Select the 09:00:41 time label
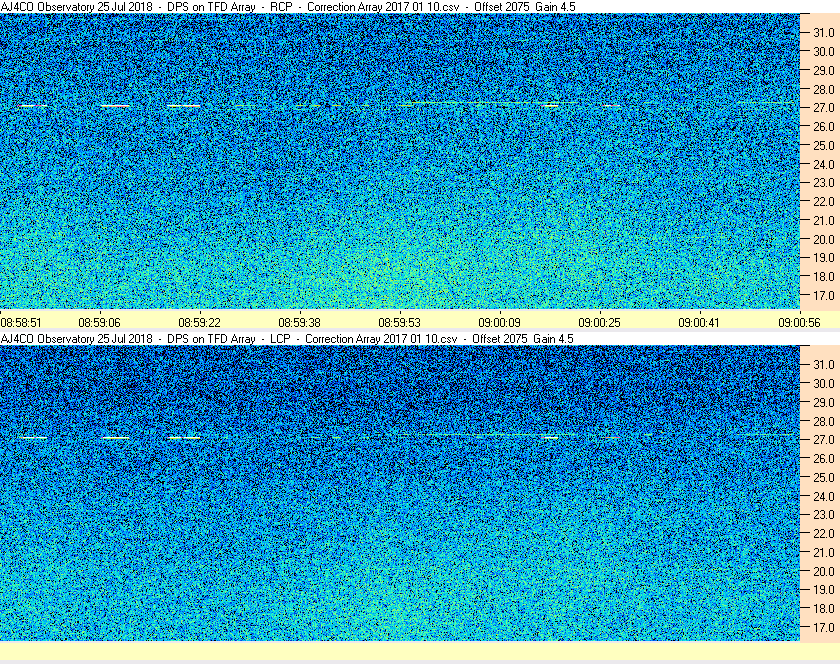Viewport: 840px width, 664px height. 699,323
